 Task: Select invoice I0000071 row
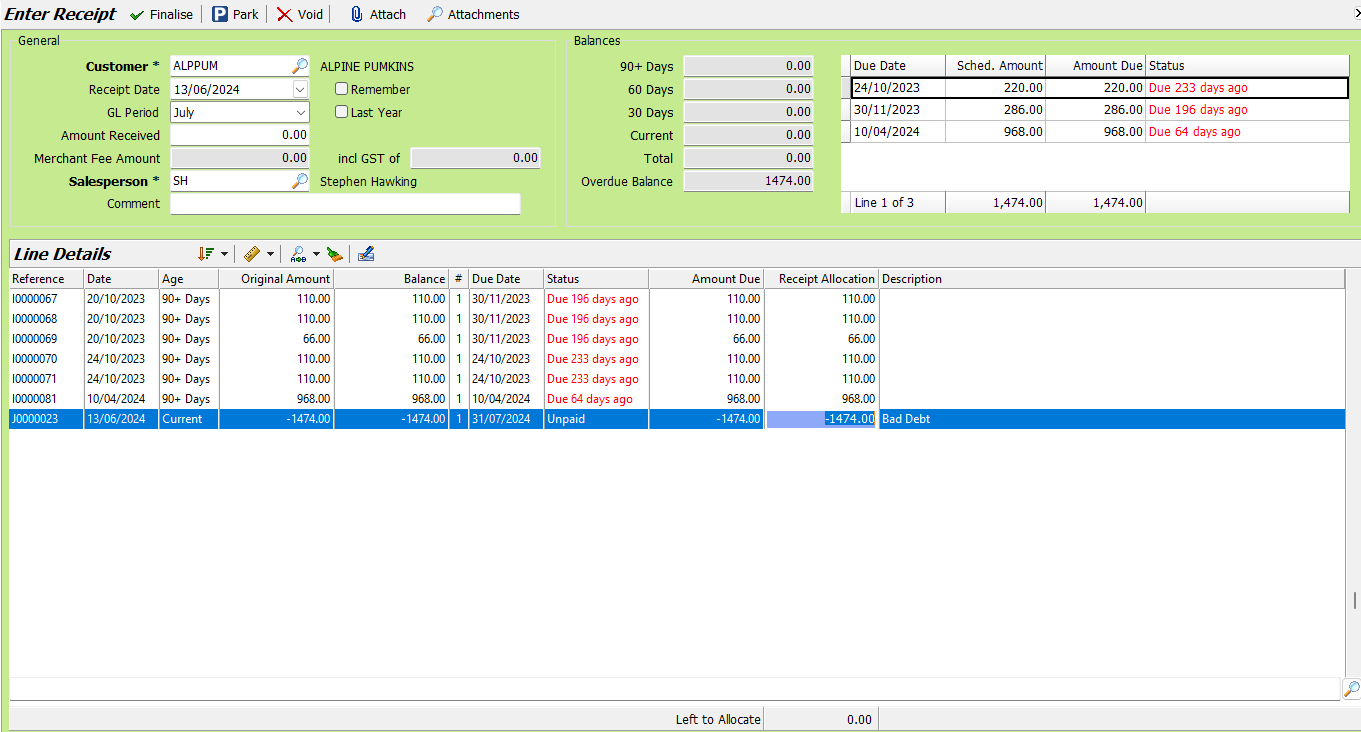(x=677, y=379)
